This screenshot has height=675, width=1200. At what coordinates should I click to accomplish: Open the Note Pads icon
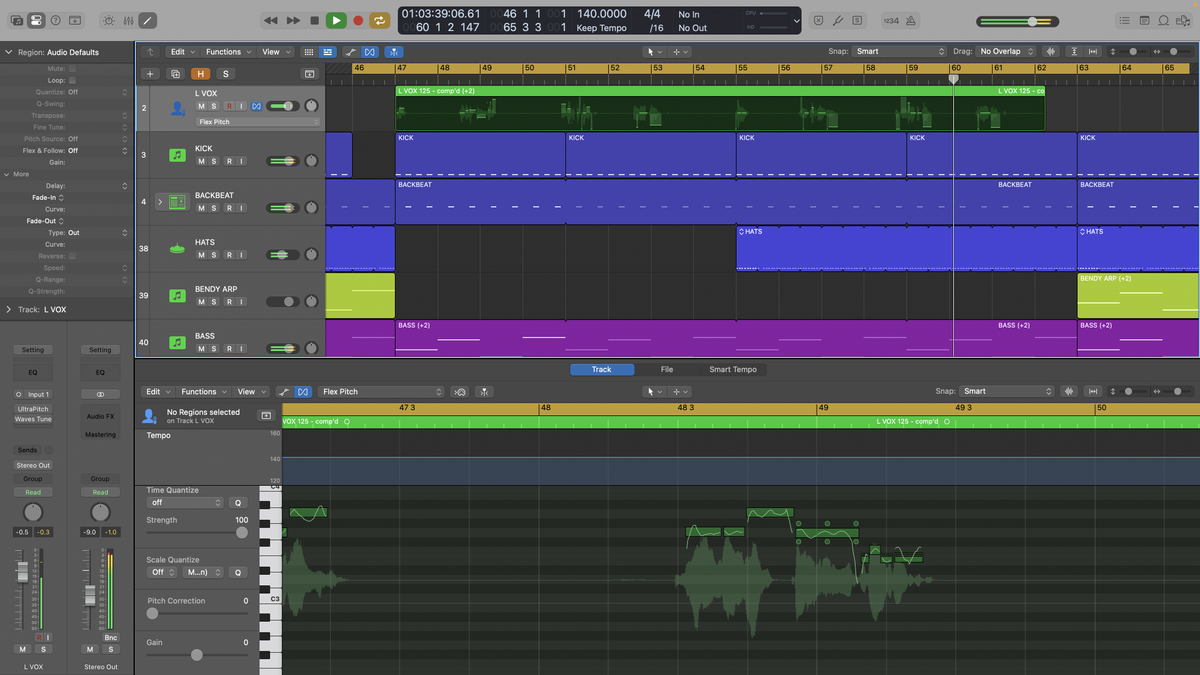(1145, 20)
